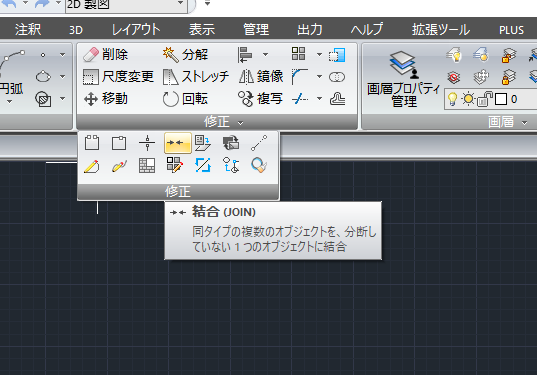Image resolution: width=537 pixels, height=375 pixels.
Task: Click the layer icon with red prohibition sign
Action: 454,77
